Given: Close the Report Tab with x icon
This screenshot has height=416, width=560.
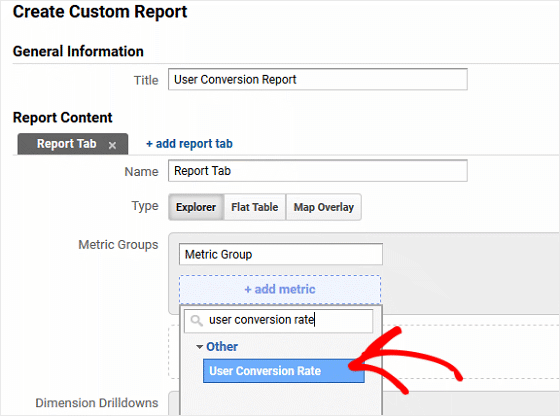Looking at the screenshot, I should [112, 145].
